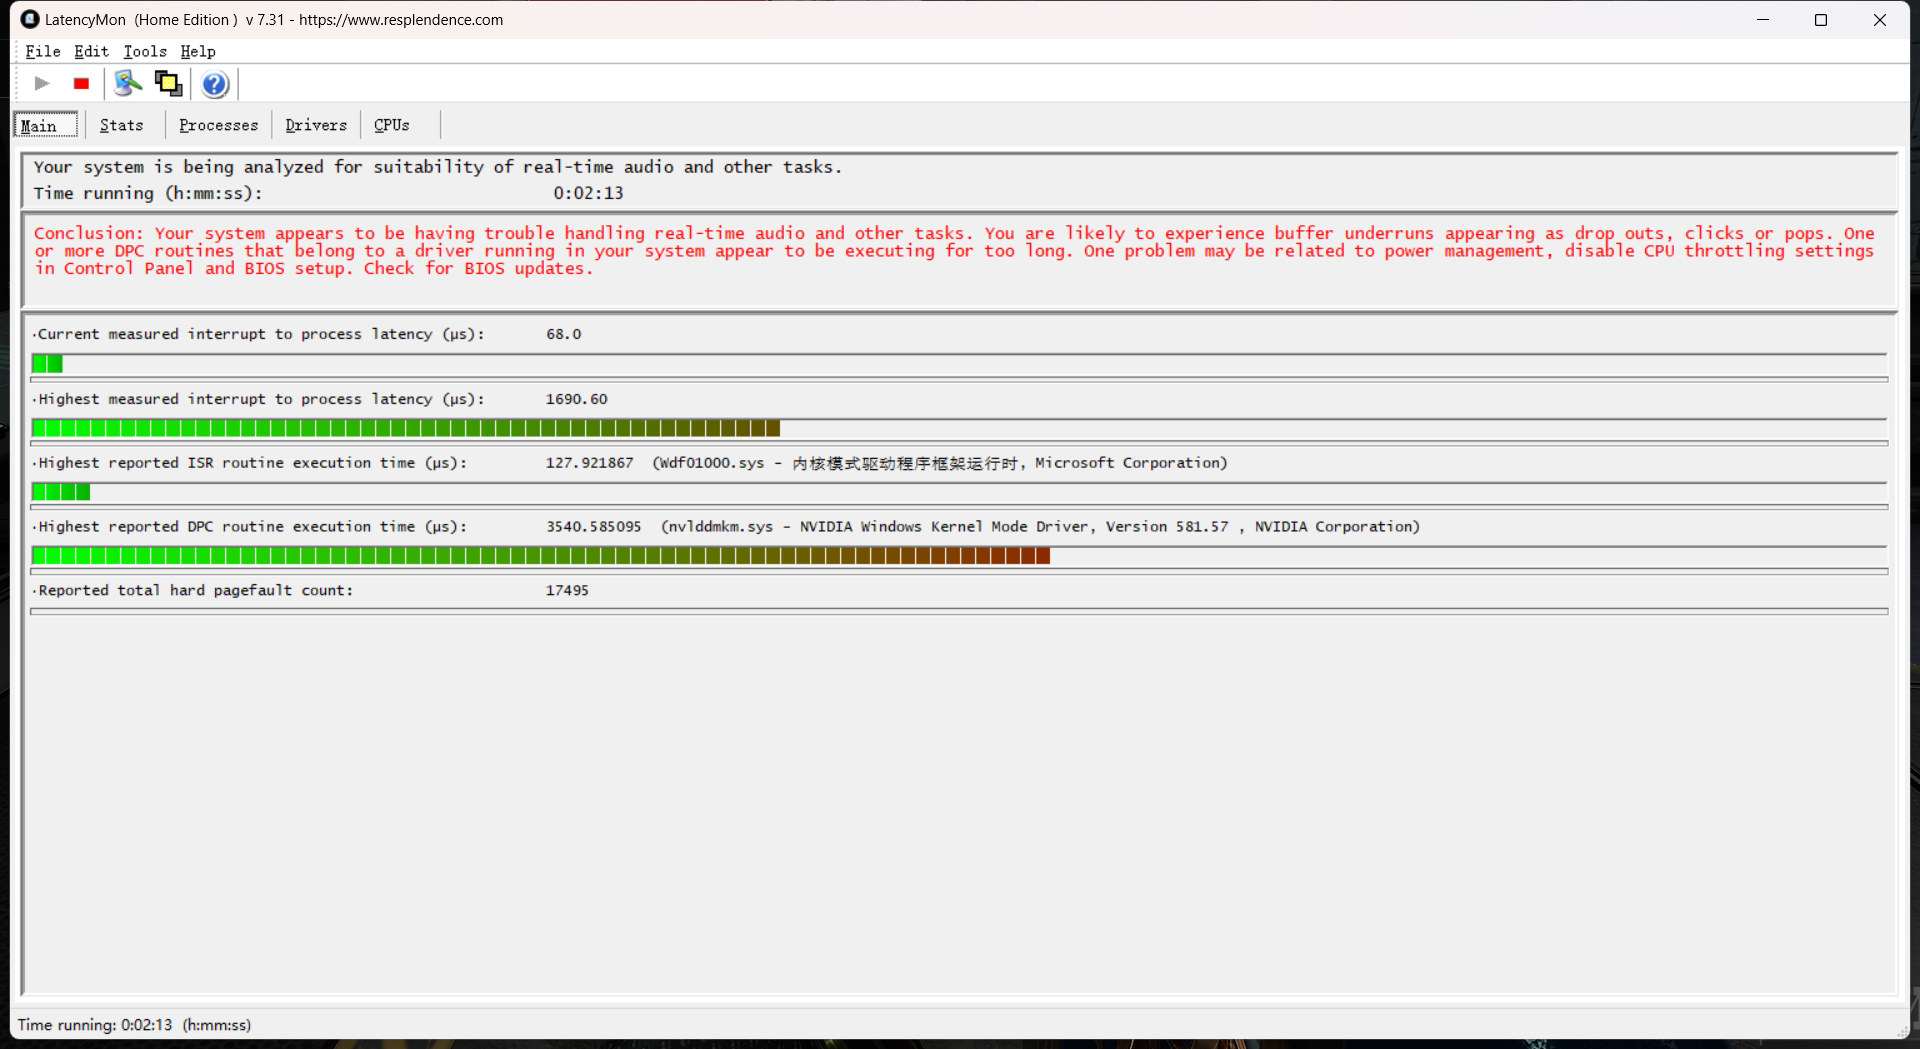Image resolution: width=1920 pixels, height=1049 pixels.
Task: Open the Edit menu
Action: (x=91, y=51)
